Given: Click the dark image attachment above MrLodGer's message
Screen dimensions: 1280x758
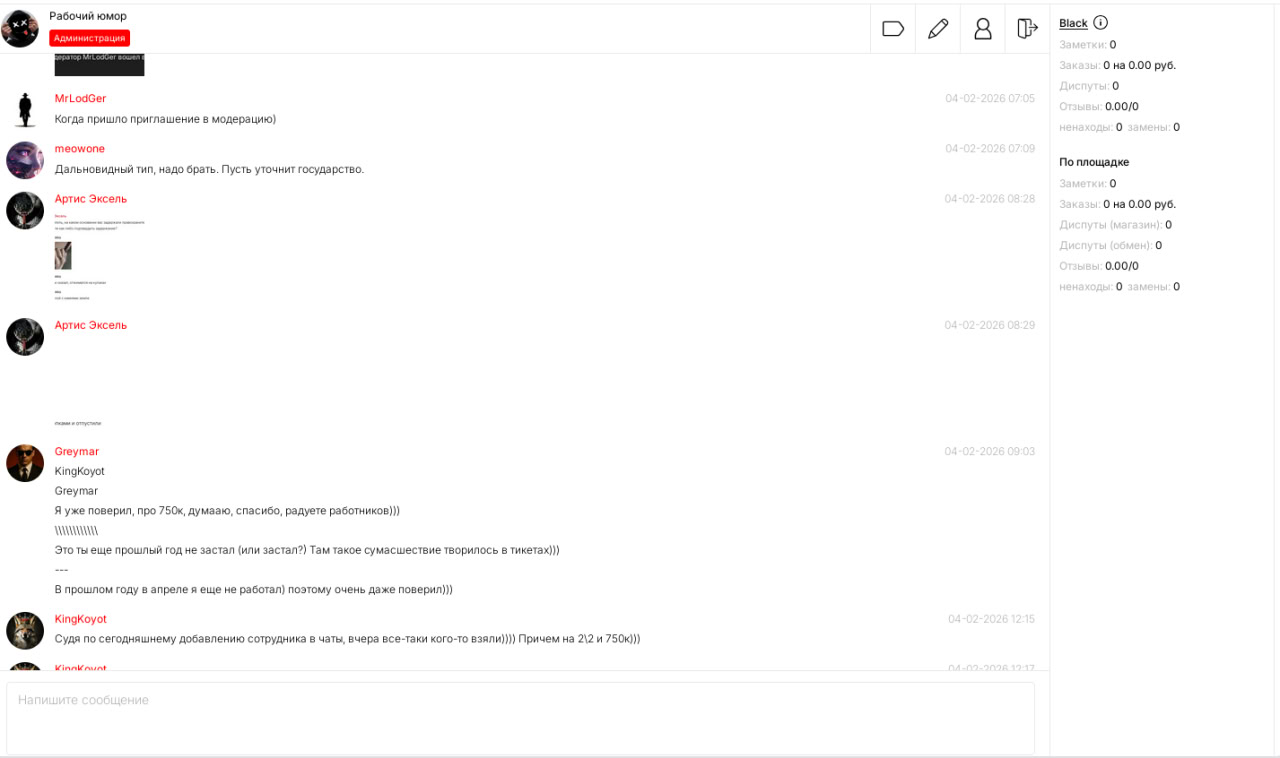Looking at the screenshot, I should (x=99, y=65).
